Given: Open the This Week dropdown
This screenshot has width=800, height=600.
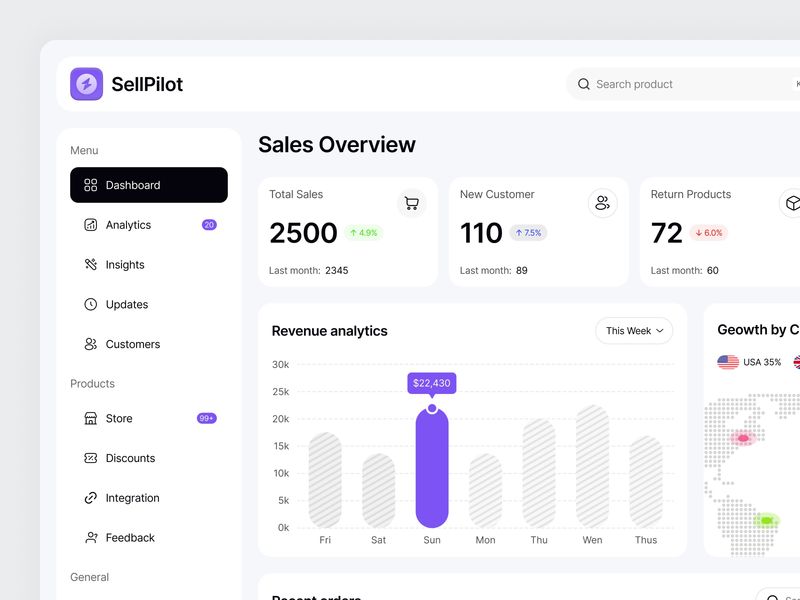Looking at the screenshot, I should click(633, 330).
